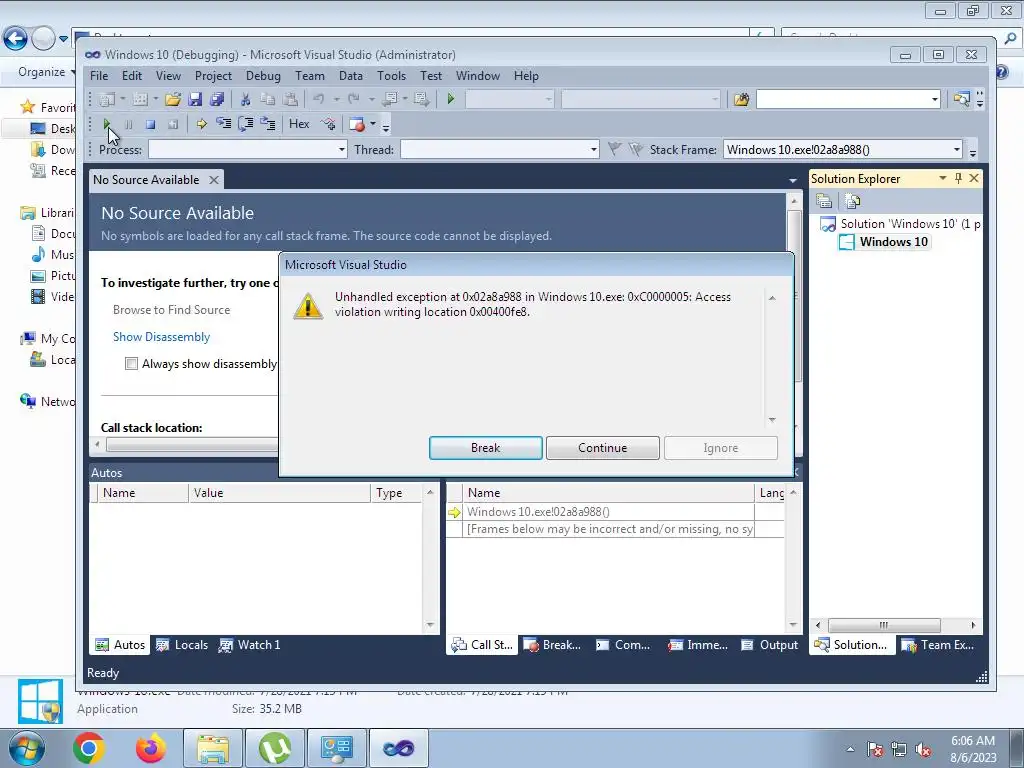Switch to the Locals tab
The height and width of the screenshot is (768, 1024).
(x=182, y=645)
